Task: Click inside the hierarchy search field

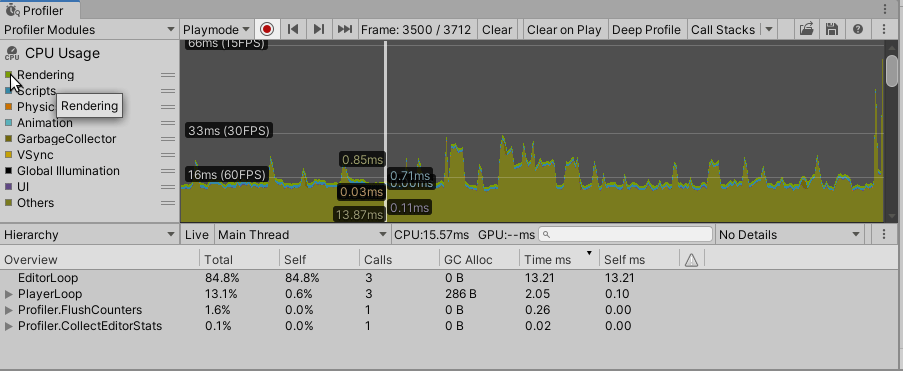Action: (625, 234)
